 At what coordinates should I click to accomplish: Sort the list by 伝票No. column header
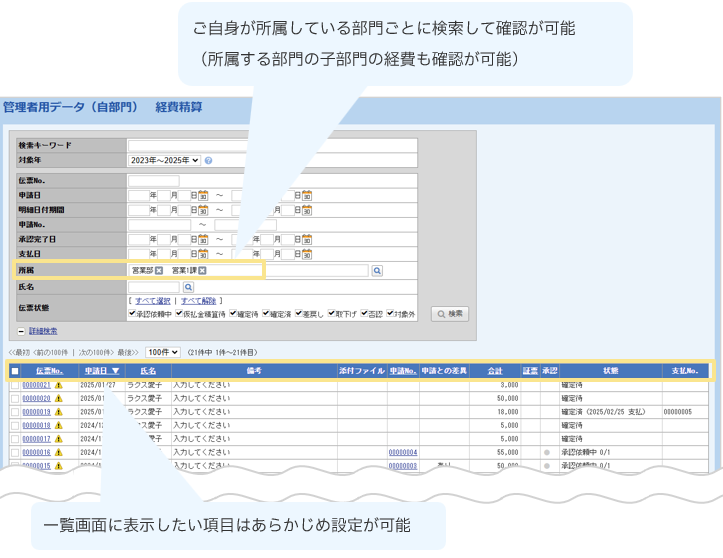50,371
